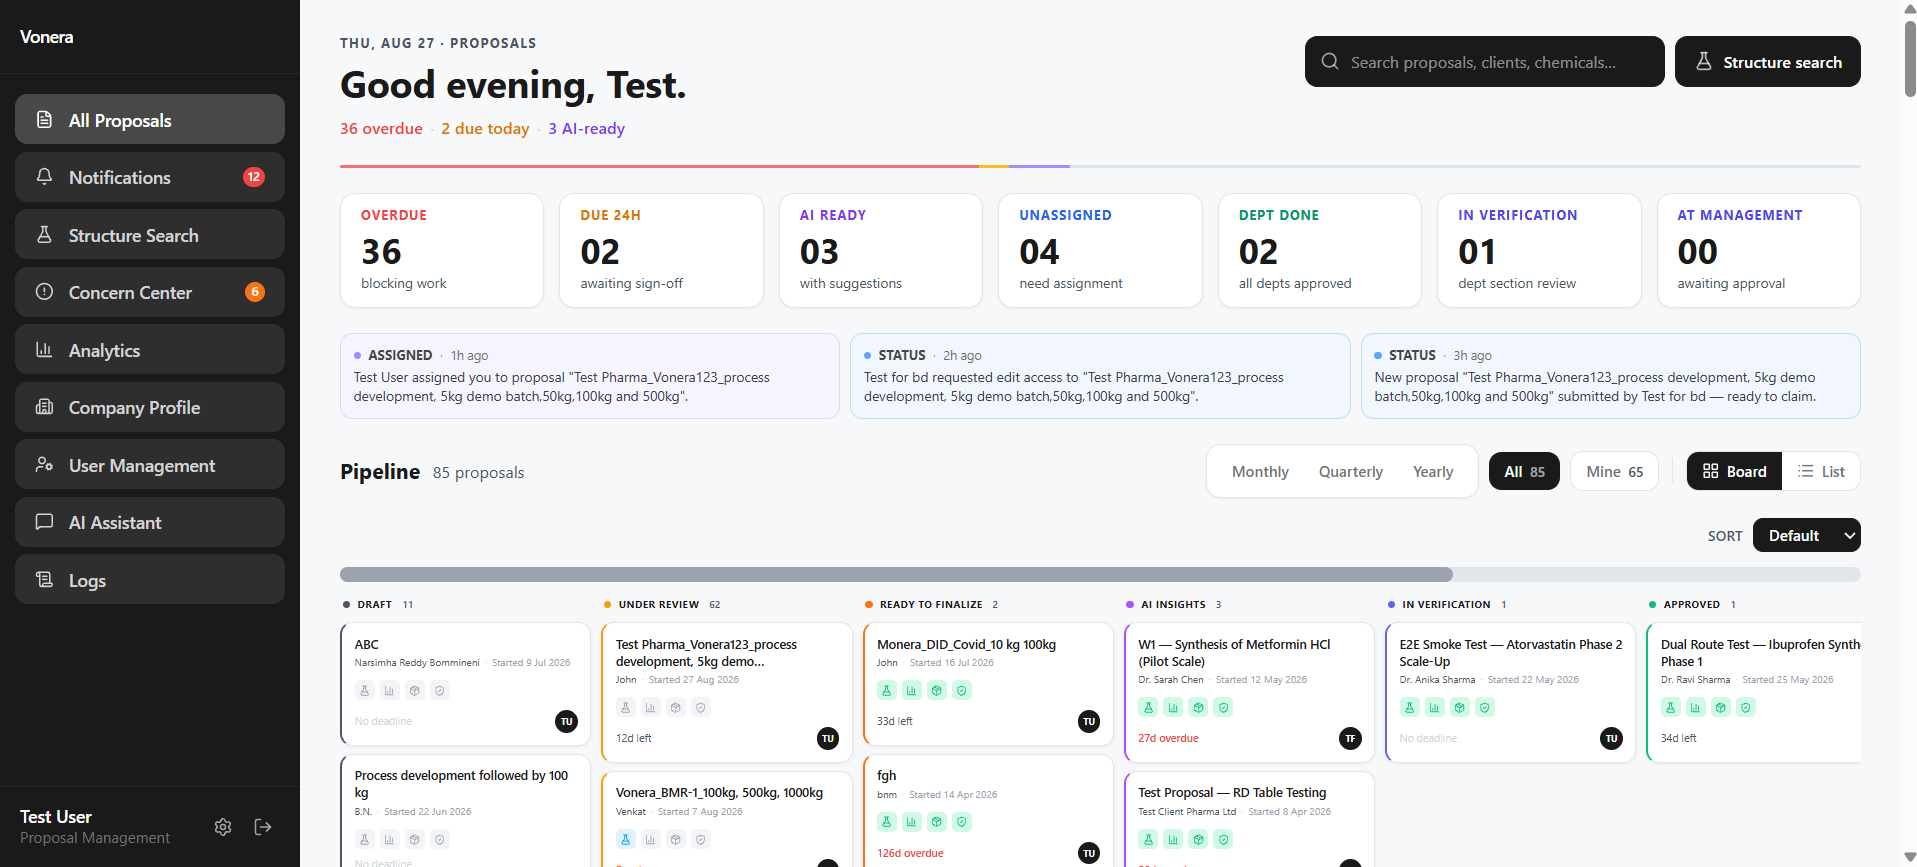
Task: Click the '126d overdue' text on fgh card
Action: tap(910, 853)
